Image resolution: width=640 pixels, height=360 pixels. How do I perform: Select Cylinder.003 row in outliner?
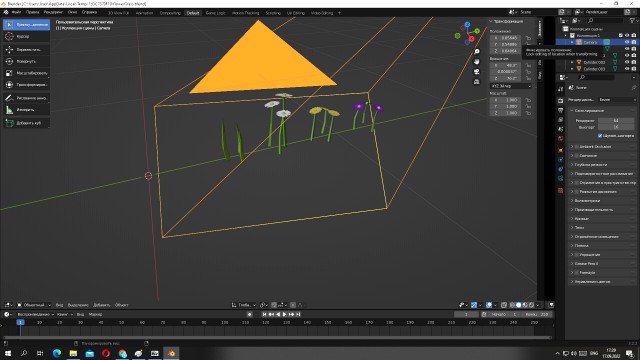594,69
